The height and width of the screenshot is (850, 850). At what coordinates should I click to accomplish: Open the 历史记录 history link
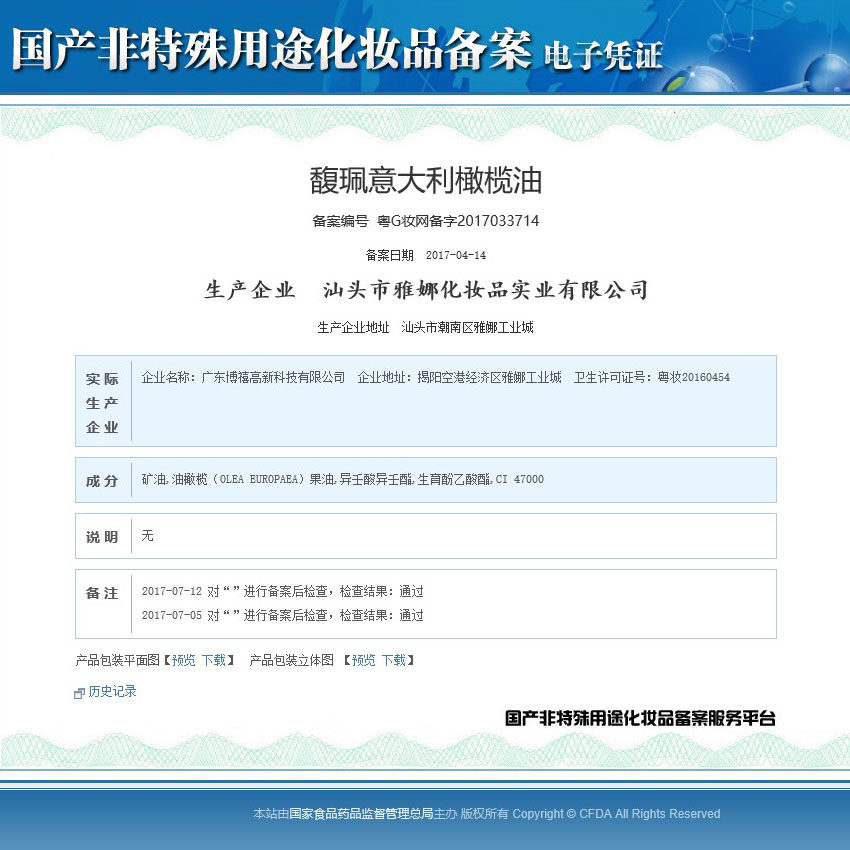pos(112,691)
